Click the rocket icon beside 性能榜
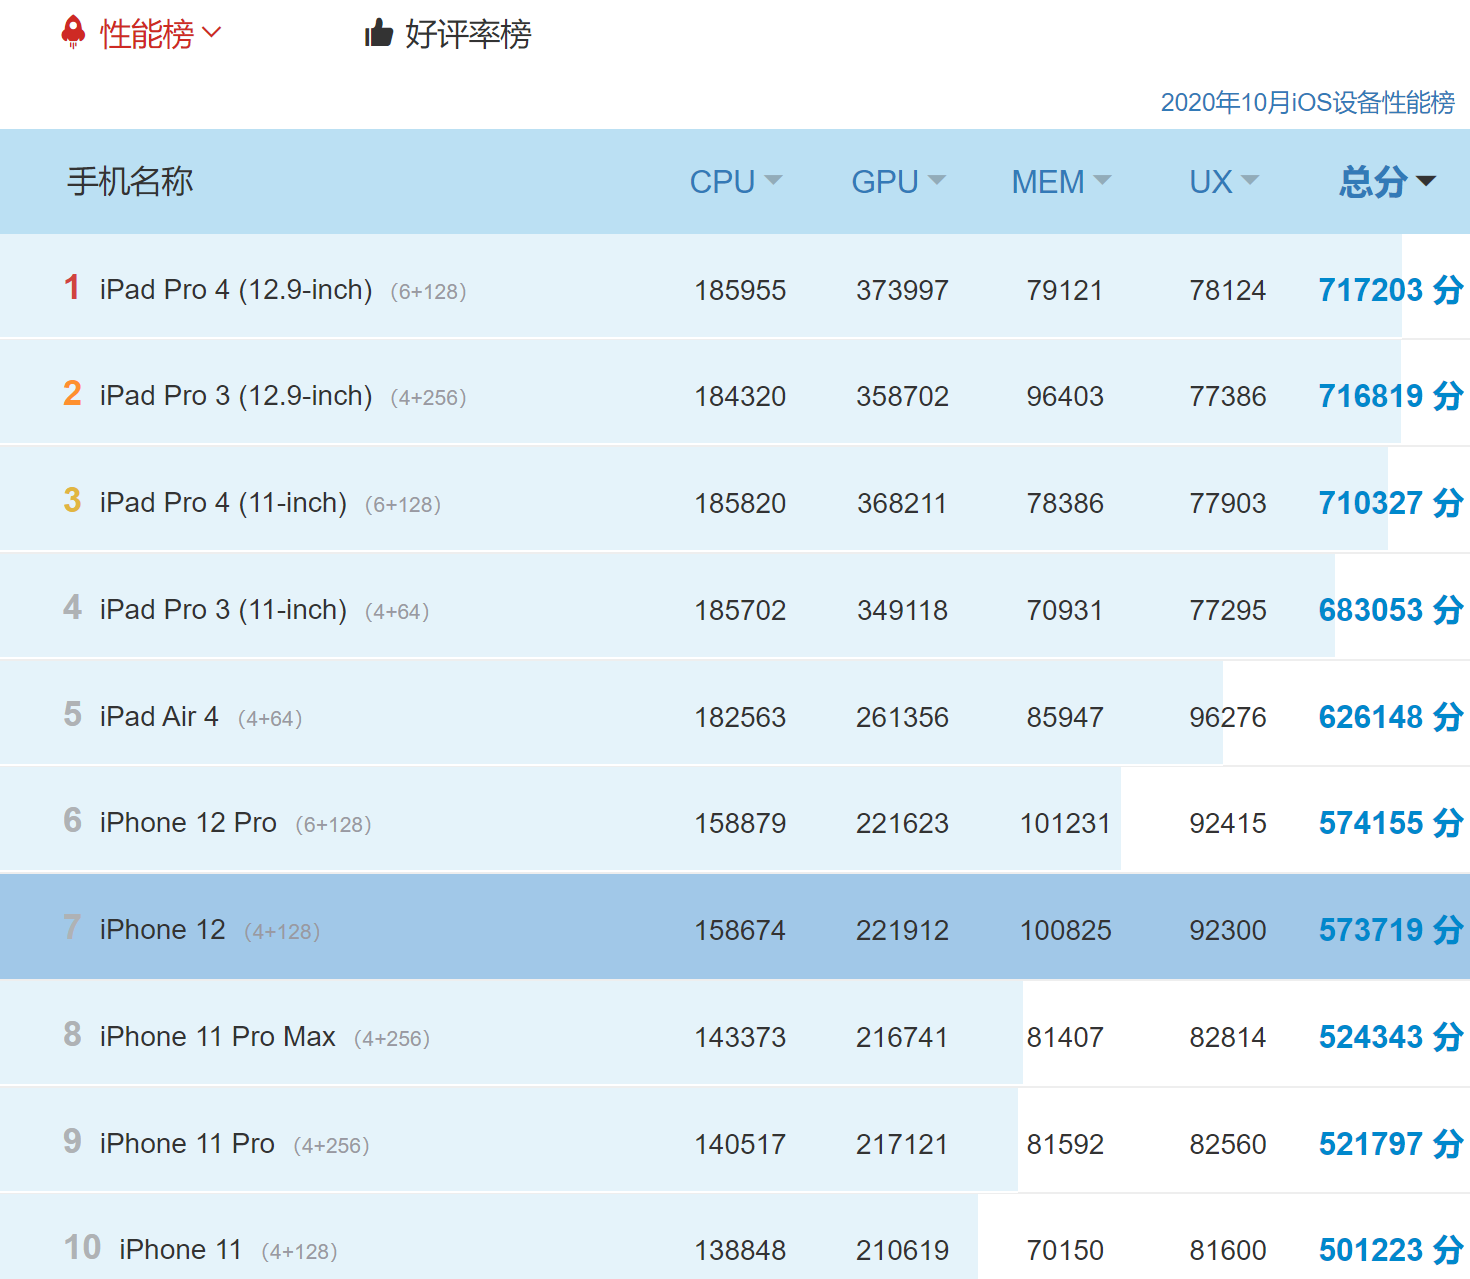 tap(71, 30)
